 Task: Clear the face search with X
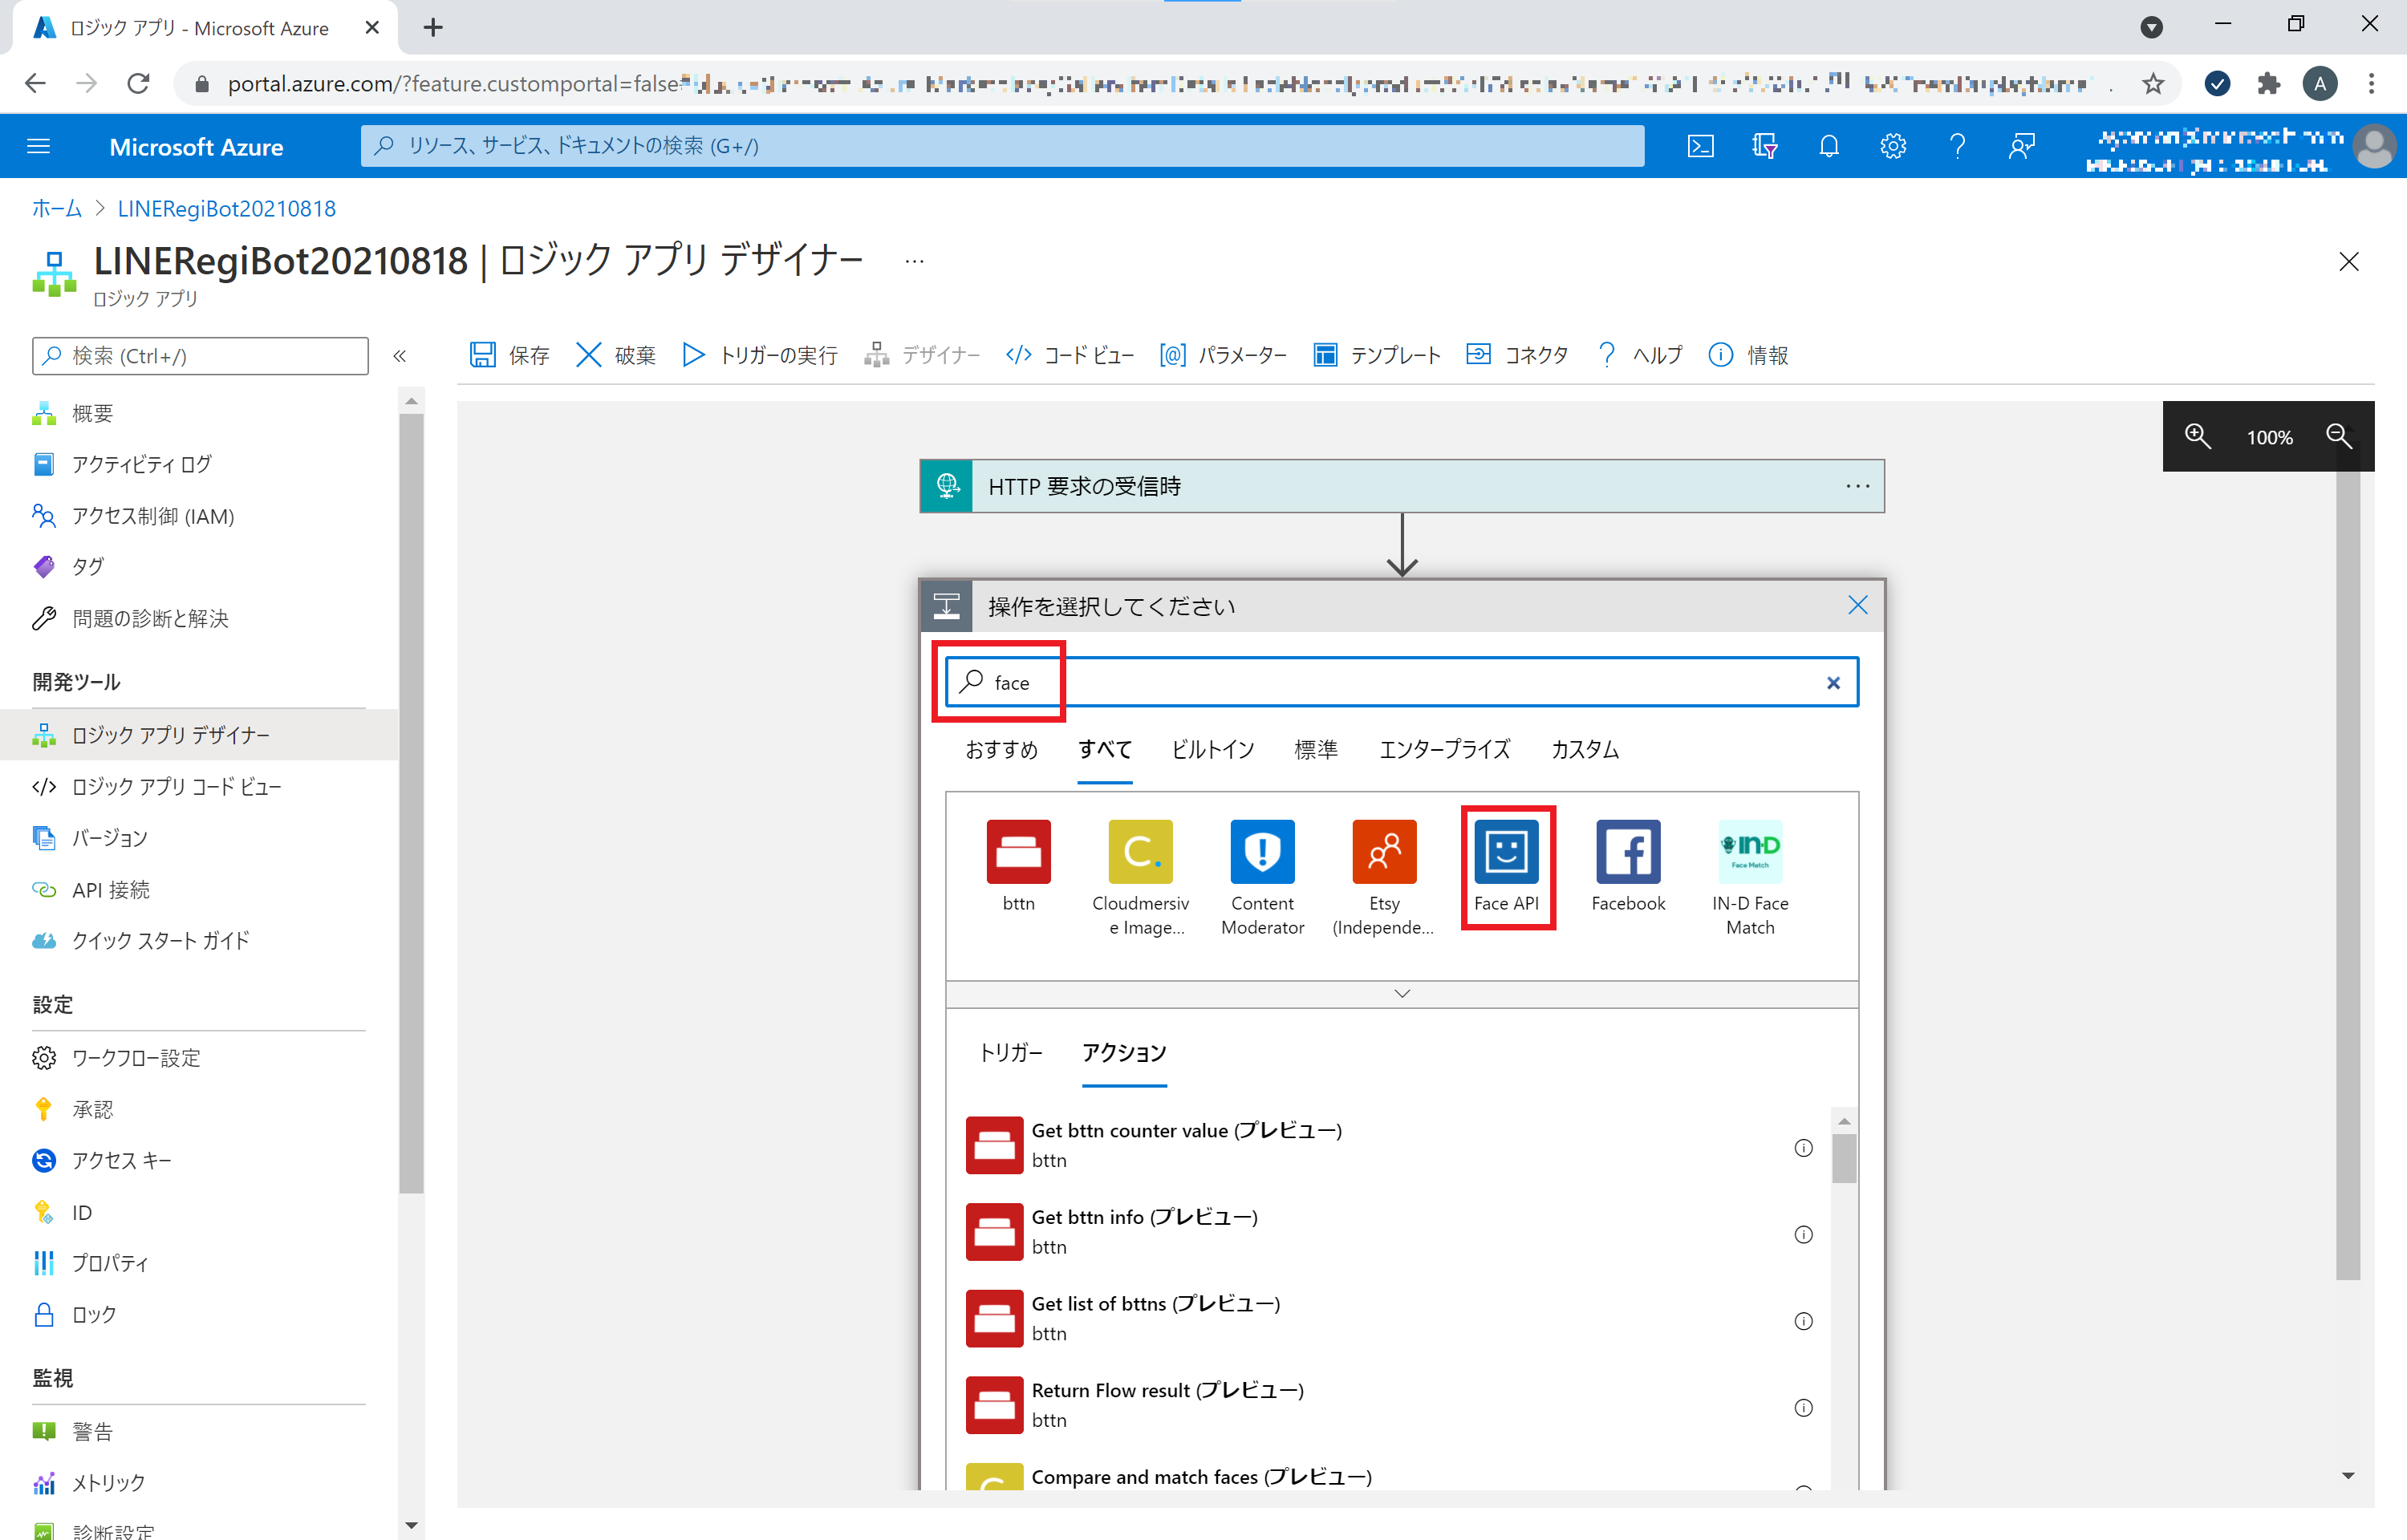[x=1833, y=682]
